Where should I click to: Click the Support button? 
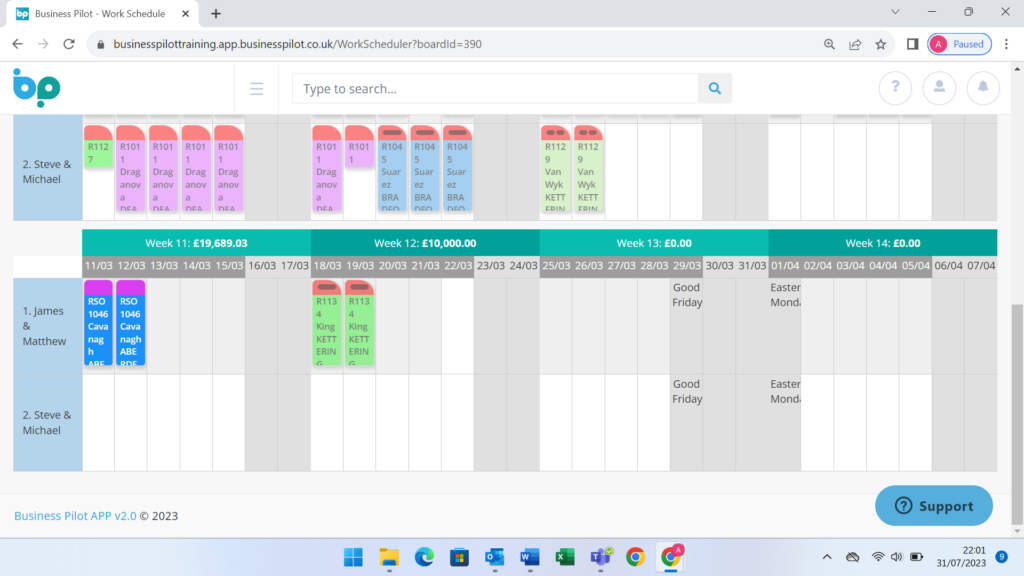pos(933,505)
